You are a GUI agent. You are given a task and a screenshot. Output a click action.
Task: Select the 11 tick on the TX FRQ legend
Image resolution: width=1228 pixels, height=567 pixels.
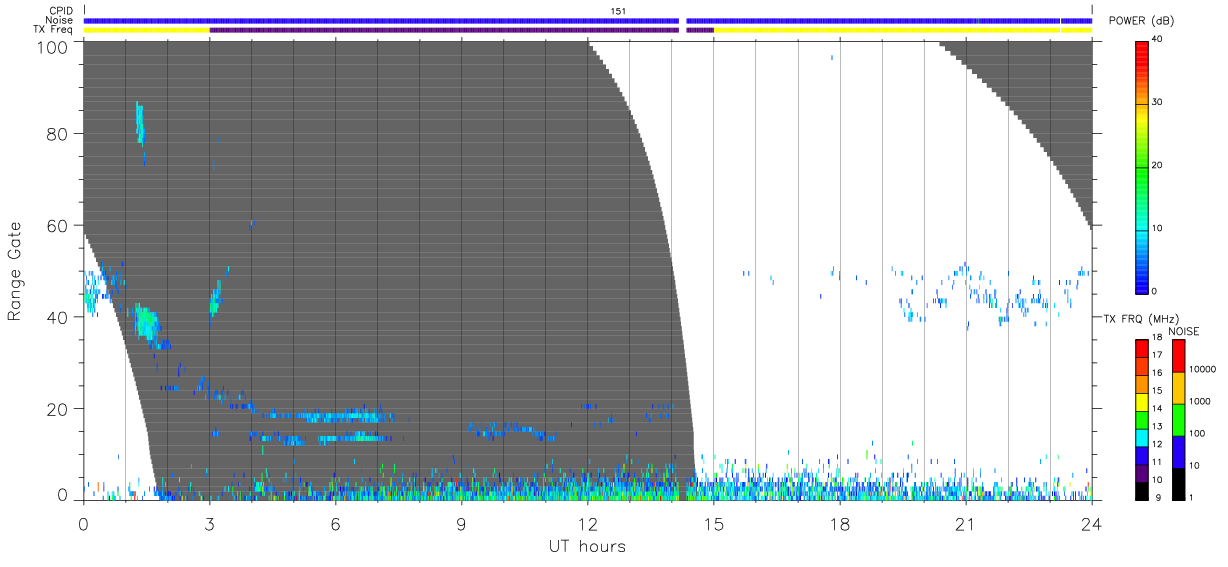pos(1157,462)
